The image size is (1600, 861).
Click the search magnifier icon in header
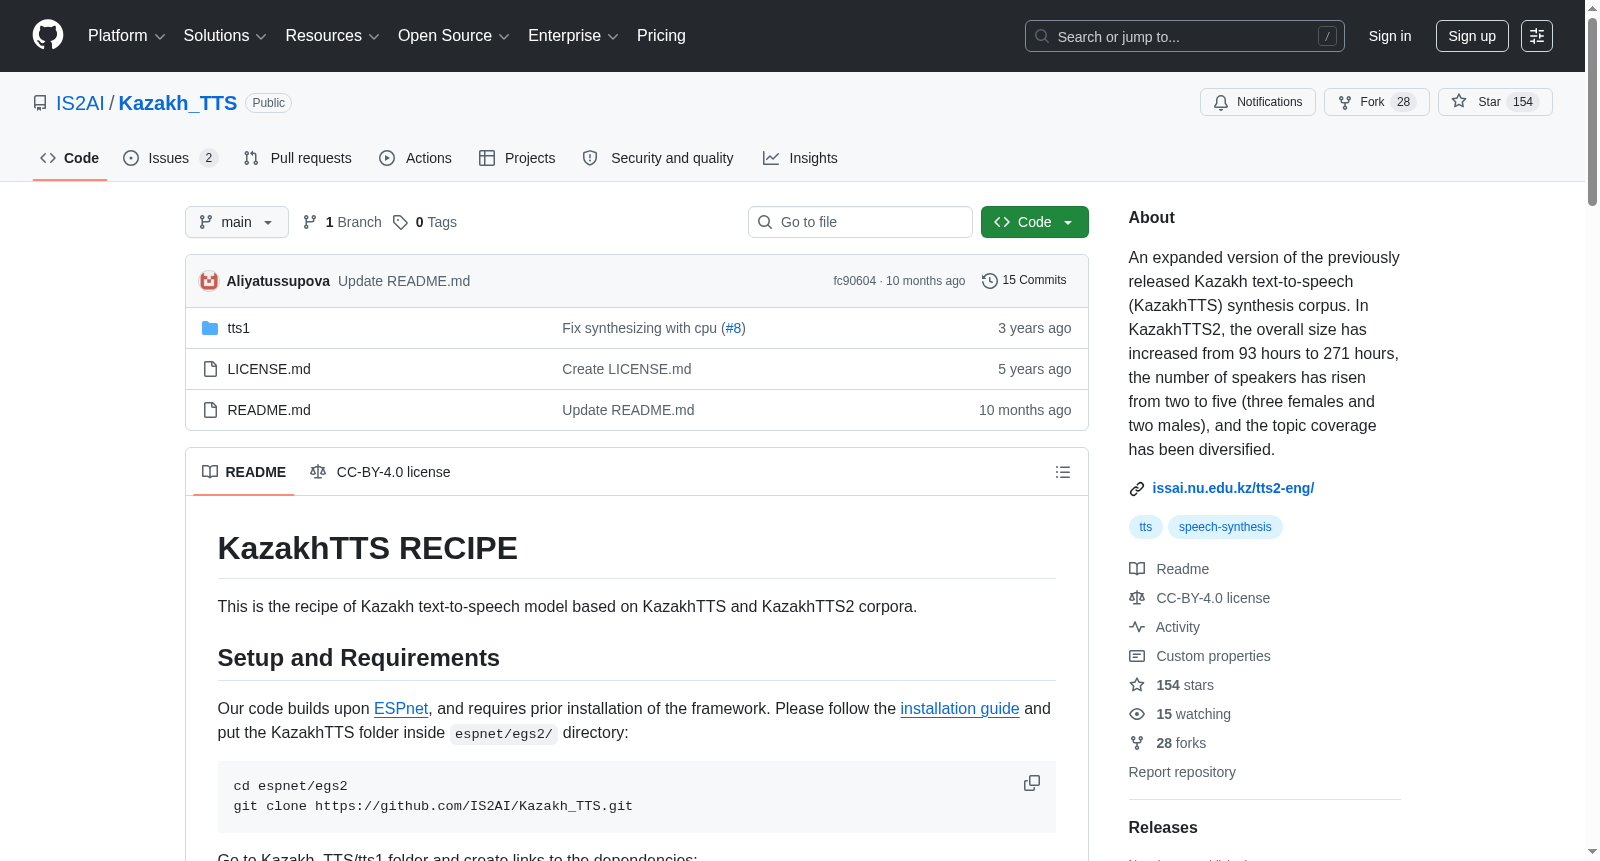click(x=1042, y=36)
